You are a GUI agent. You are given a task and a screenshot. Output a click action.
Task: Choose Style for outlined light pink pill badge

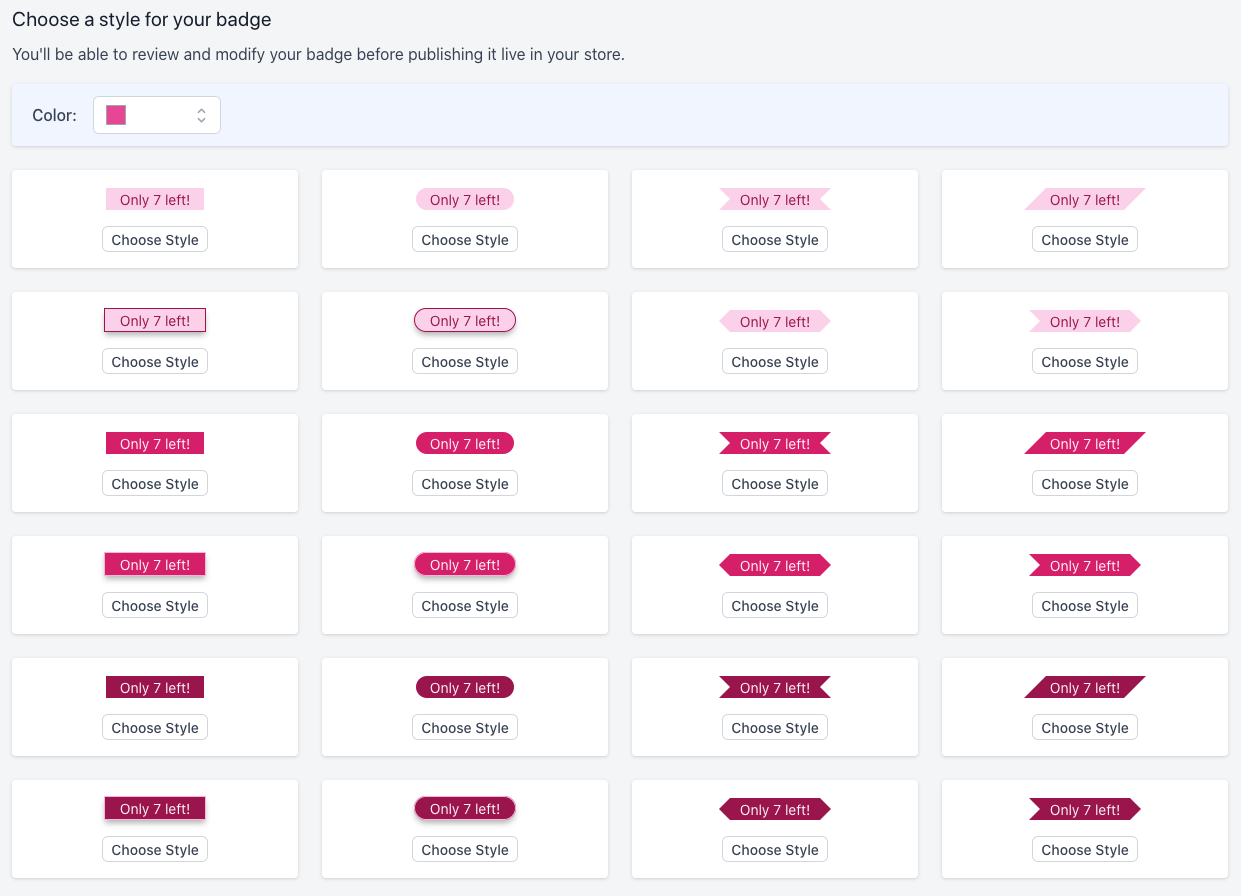(x=465, y=362)
